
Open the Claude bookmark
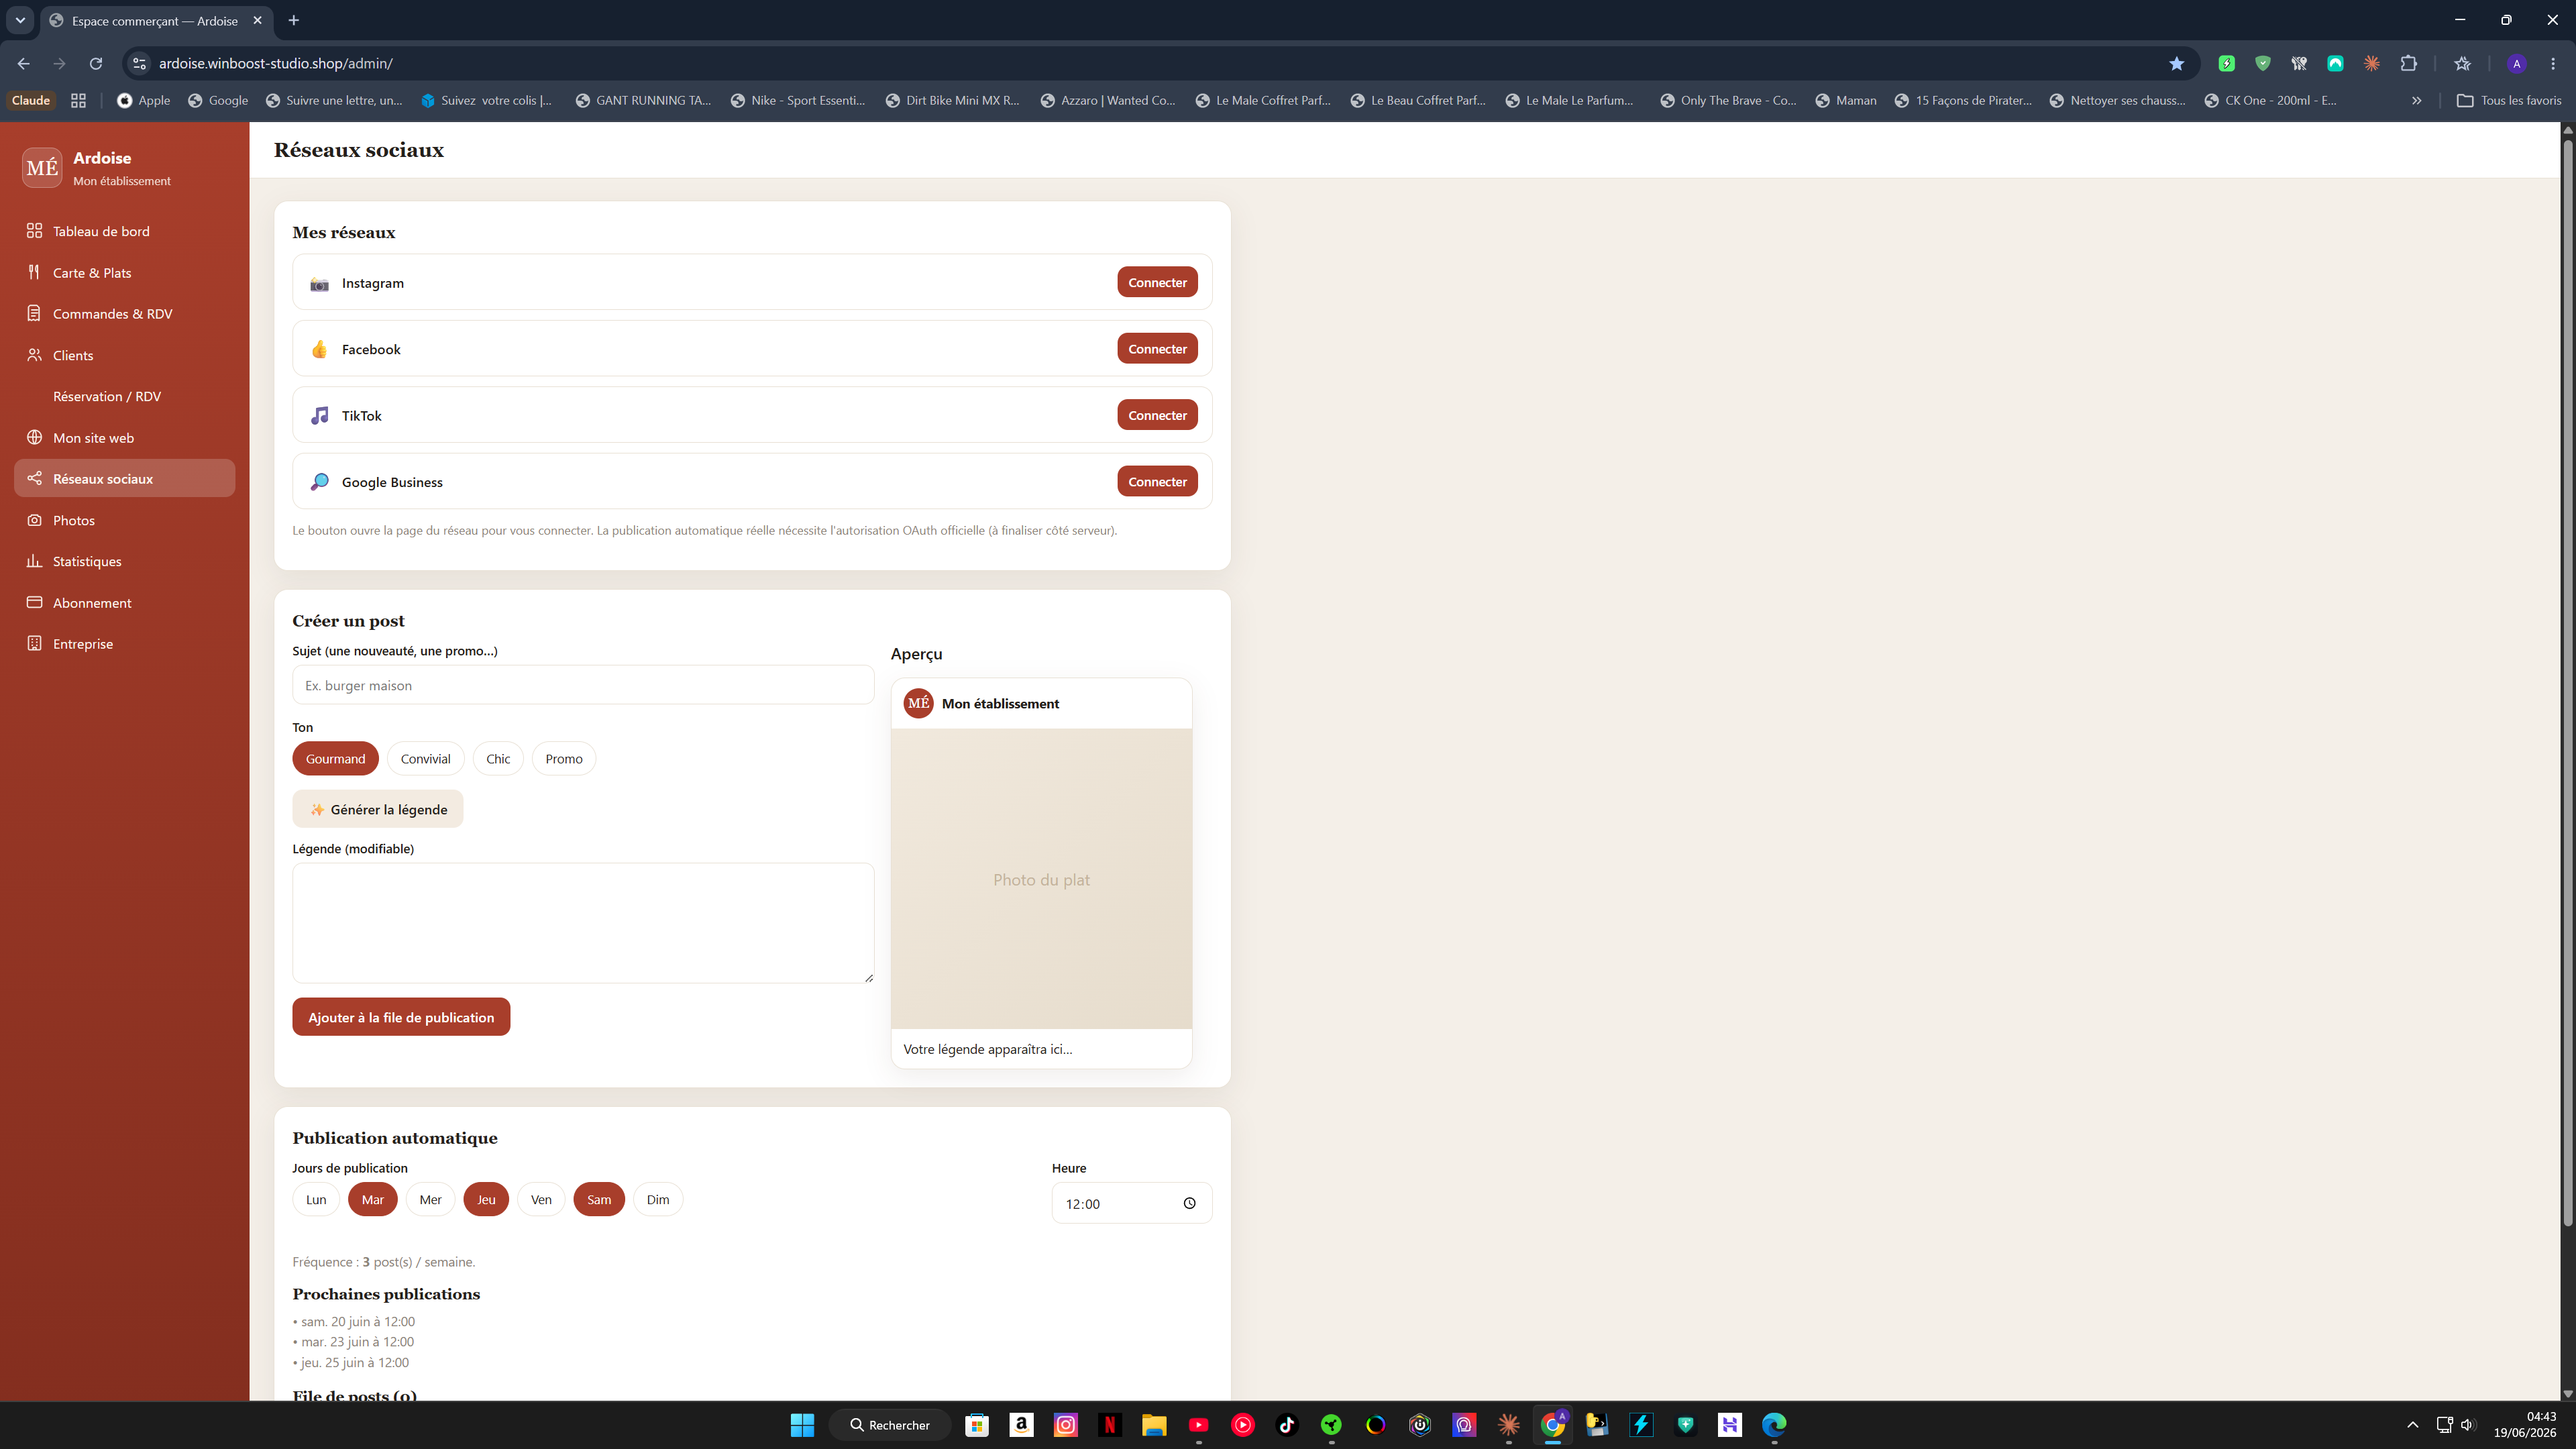[31, 100]
